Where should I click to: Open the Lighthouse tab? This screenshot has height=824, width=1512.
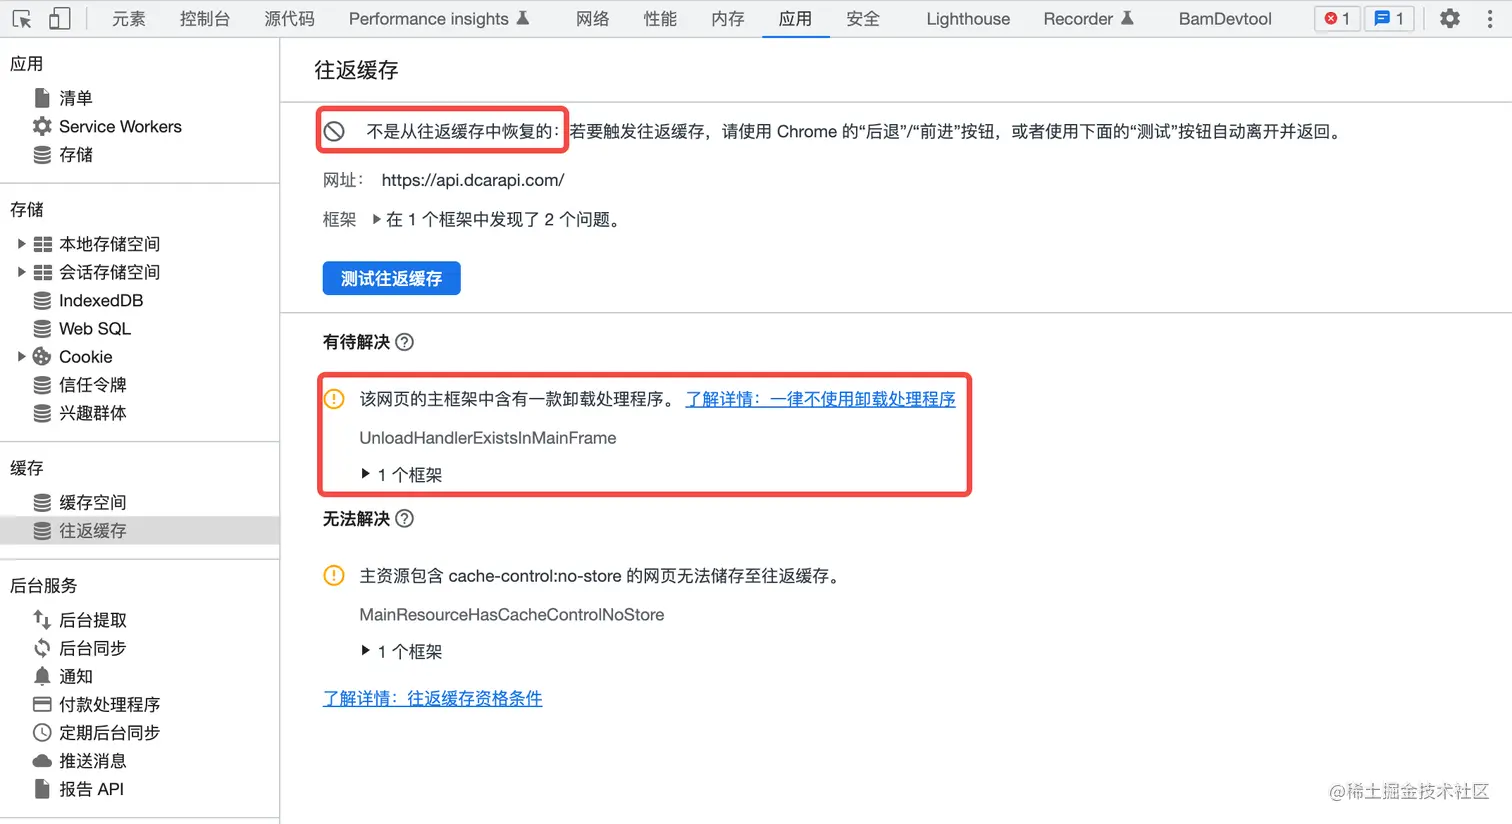click(x=968, y=18)
